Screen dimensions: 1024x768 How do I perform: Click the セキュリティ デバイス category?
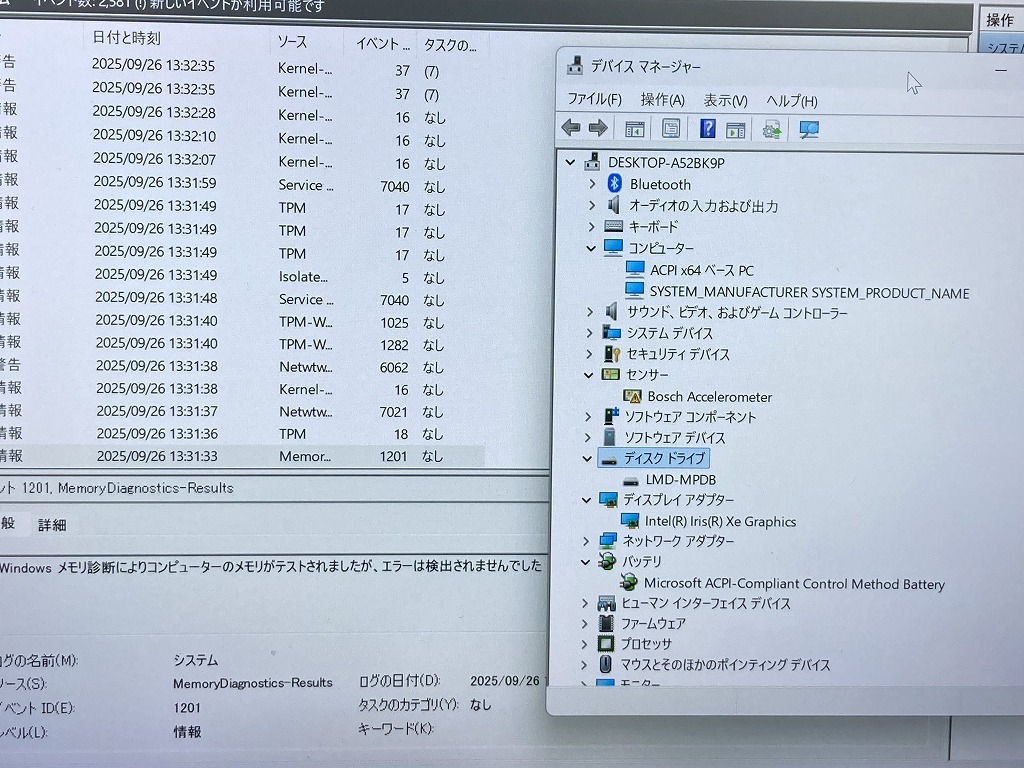pyautogui.click(x=678, y=355)
